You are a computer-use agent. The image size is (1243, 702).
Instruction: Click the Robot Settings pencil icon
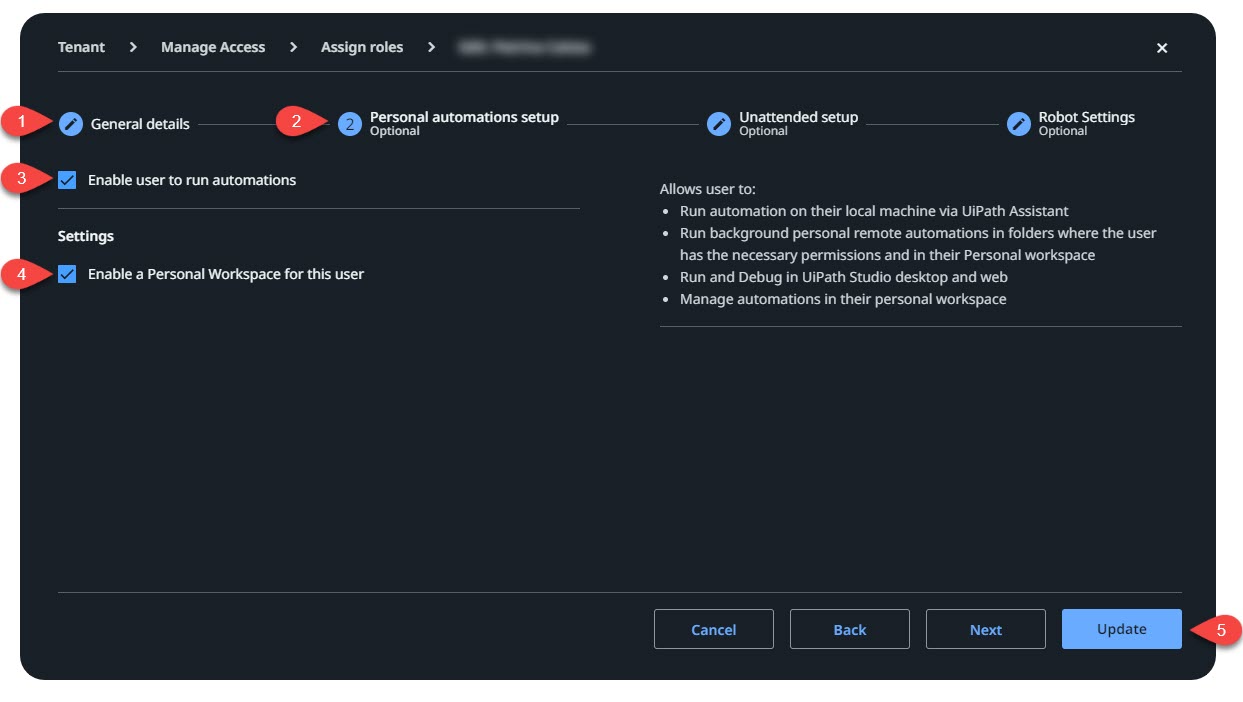(1018, 124)
